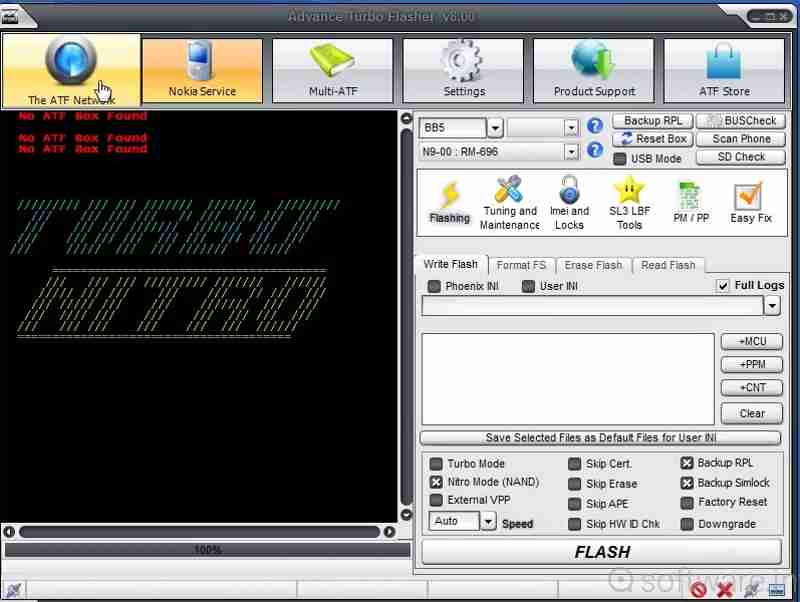Image resolution: width=800 pixels, height=602 pixels.
Task: Click gray plug icon near red X in status bar
Action: click(752, 590)
